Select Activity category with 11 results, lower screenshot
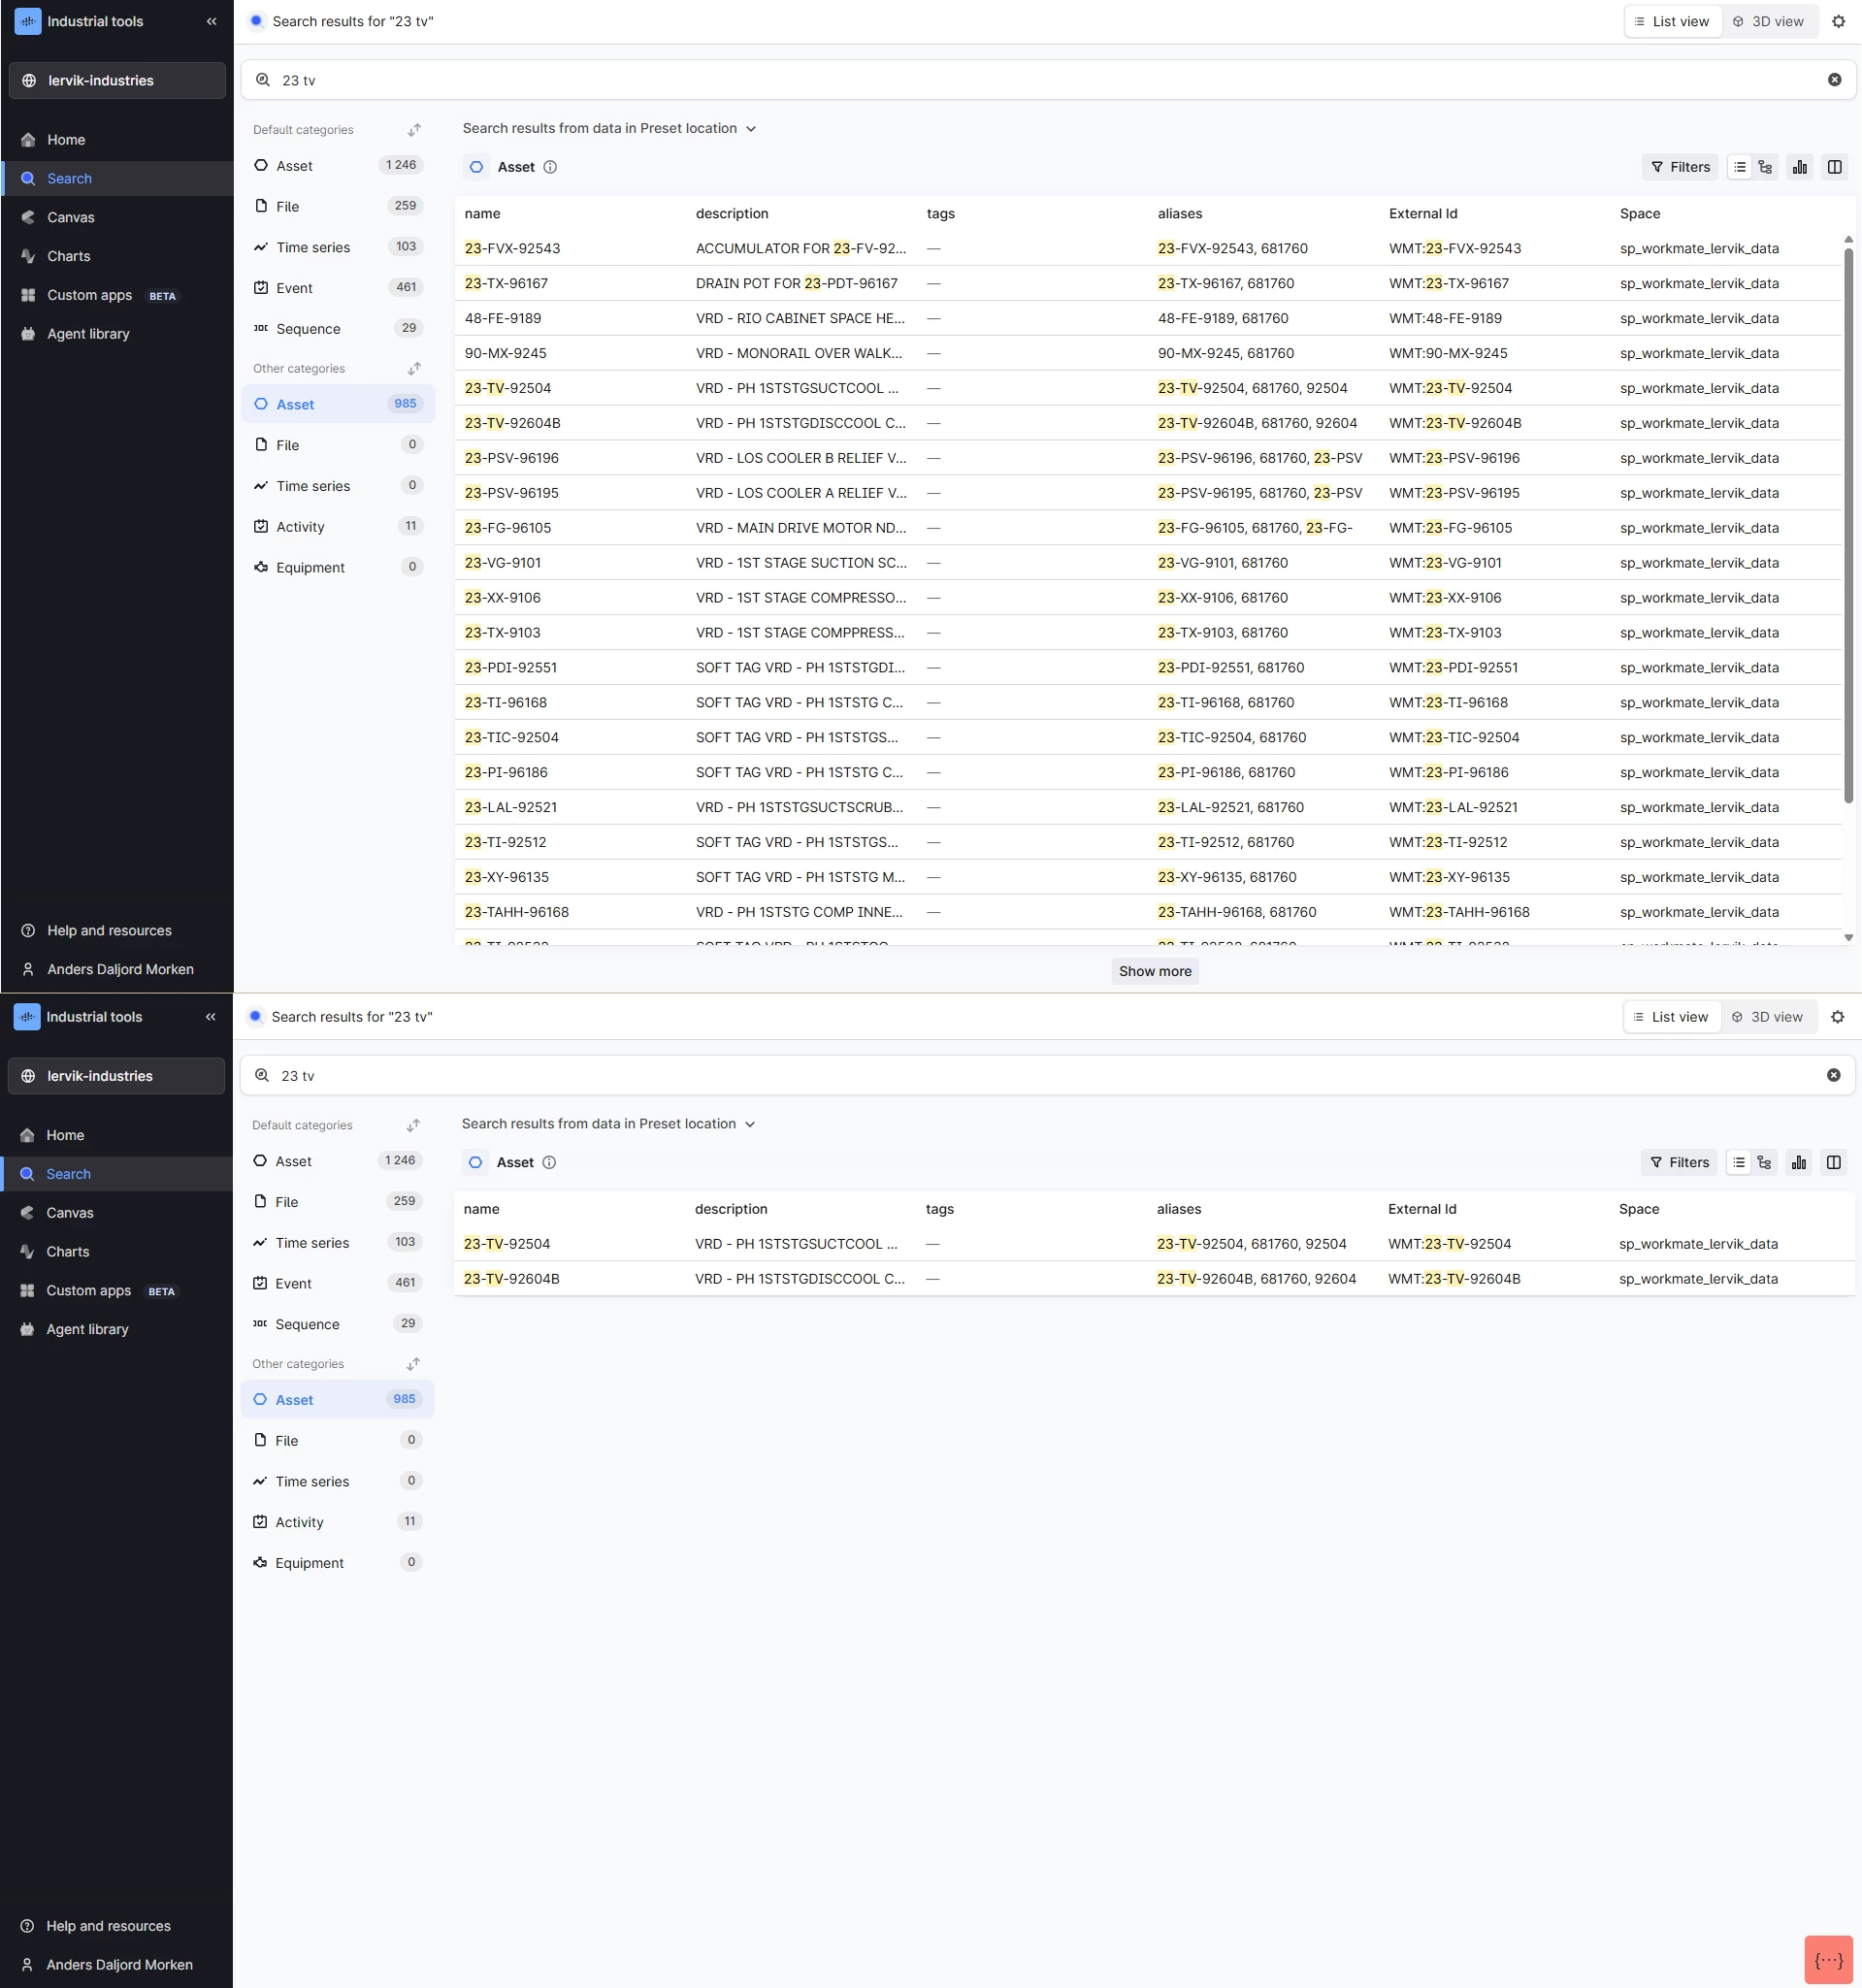The image size is (1862, 1988). [x=337, y=1523]
